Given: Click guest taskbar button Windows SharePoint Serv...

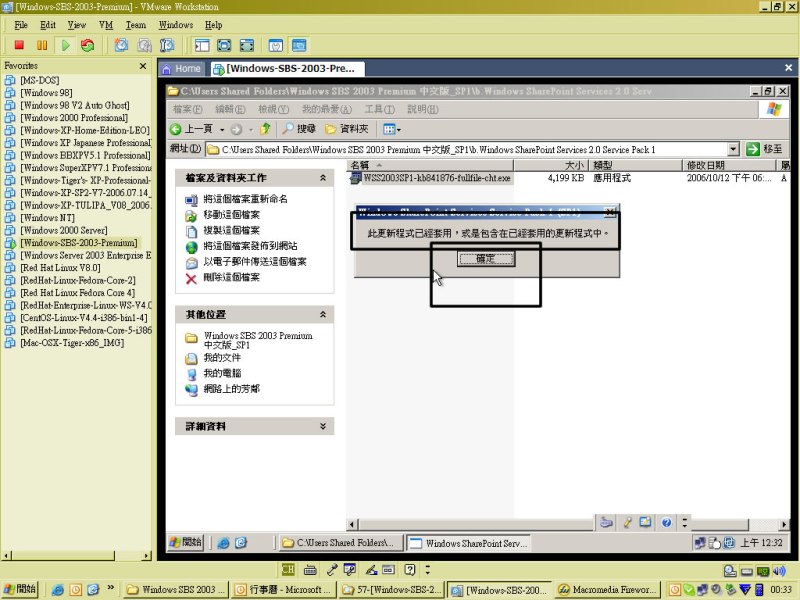Looking at the screenshot, I should click(468, 543).
